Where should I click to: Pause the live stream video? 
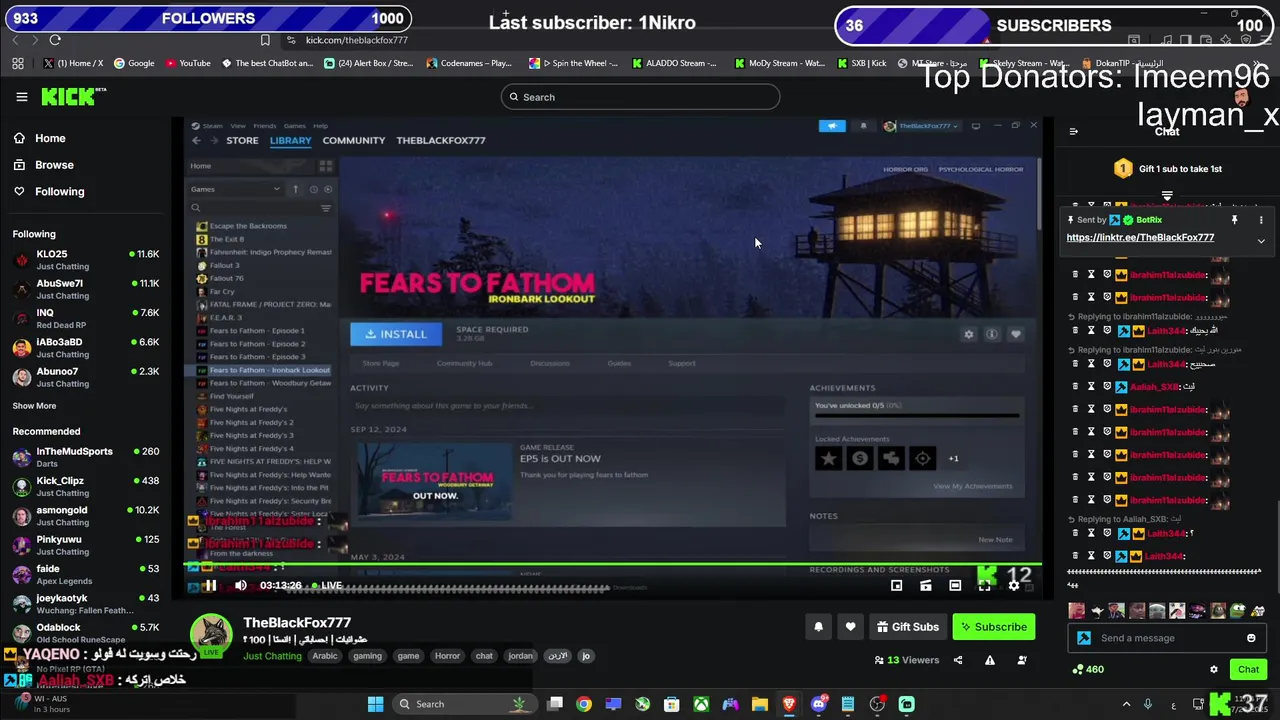coord(210,585)
